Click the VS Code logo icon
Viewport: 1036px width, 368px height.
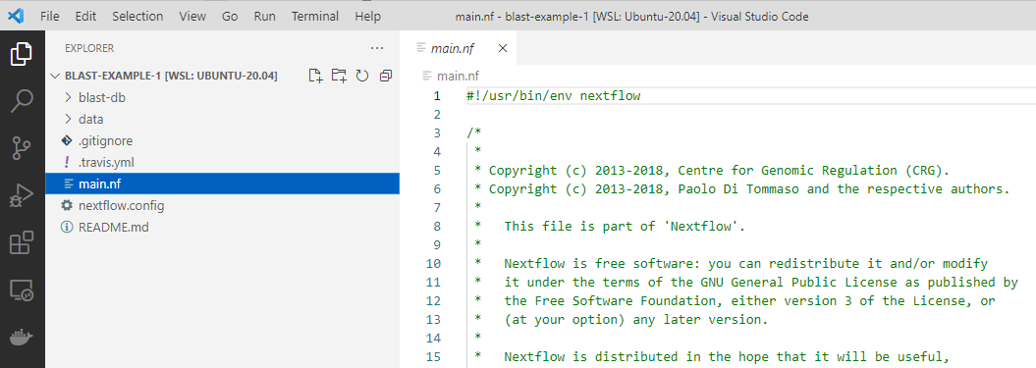pyautogui.click(x=16, y=16)
